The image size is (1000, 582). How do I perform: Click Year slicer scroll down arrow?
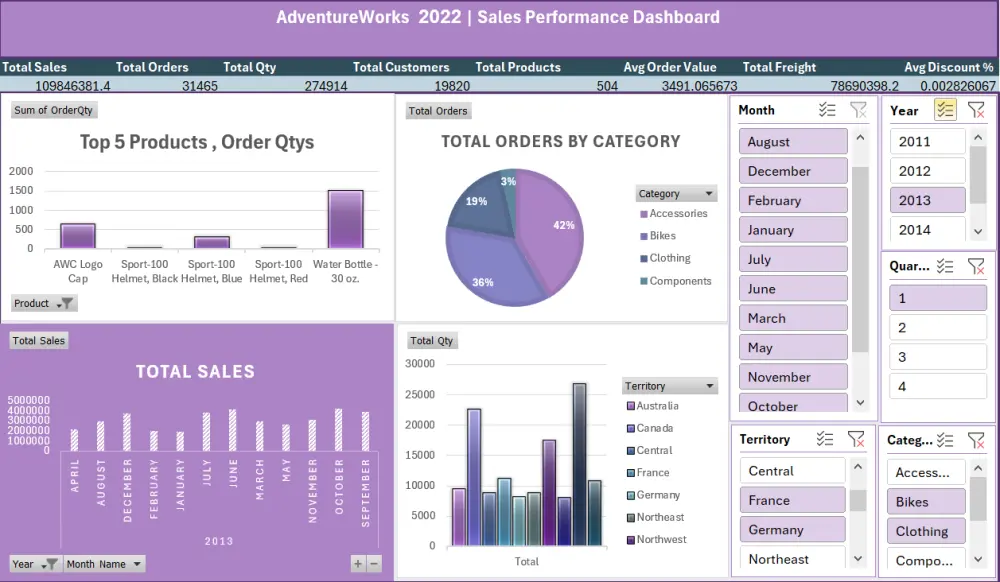978,232
